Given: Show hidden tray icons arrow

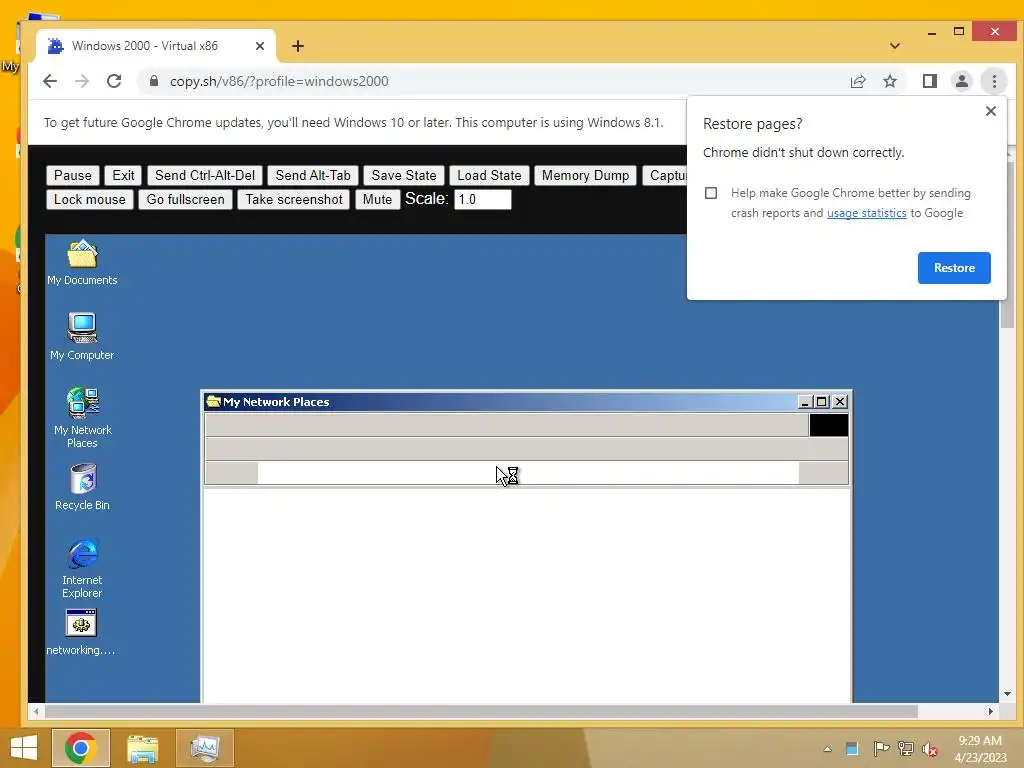Looking at the screenshot, I should [x=827, y=749].
